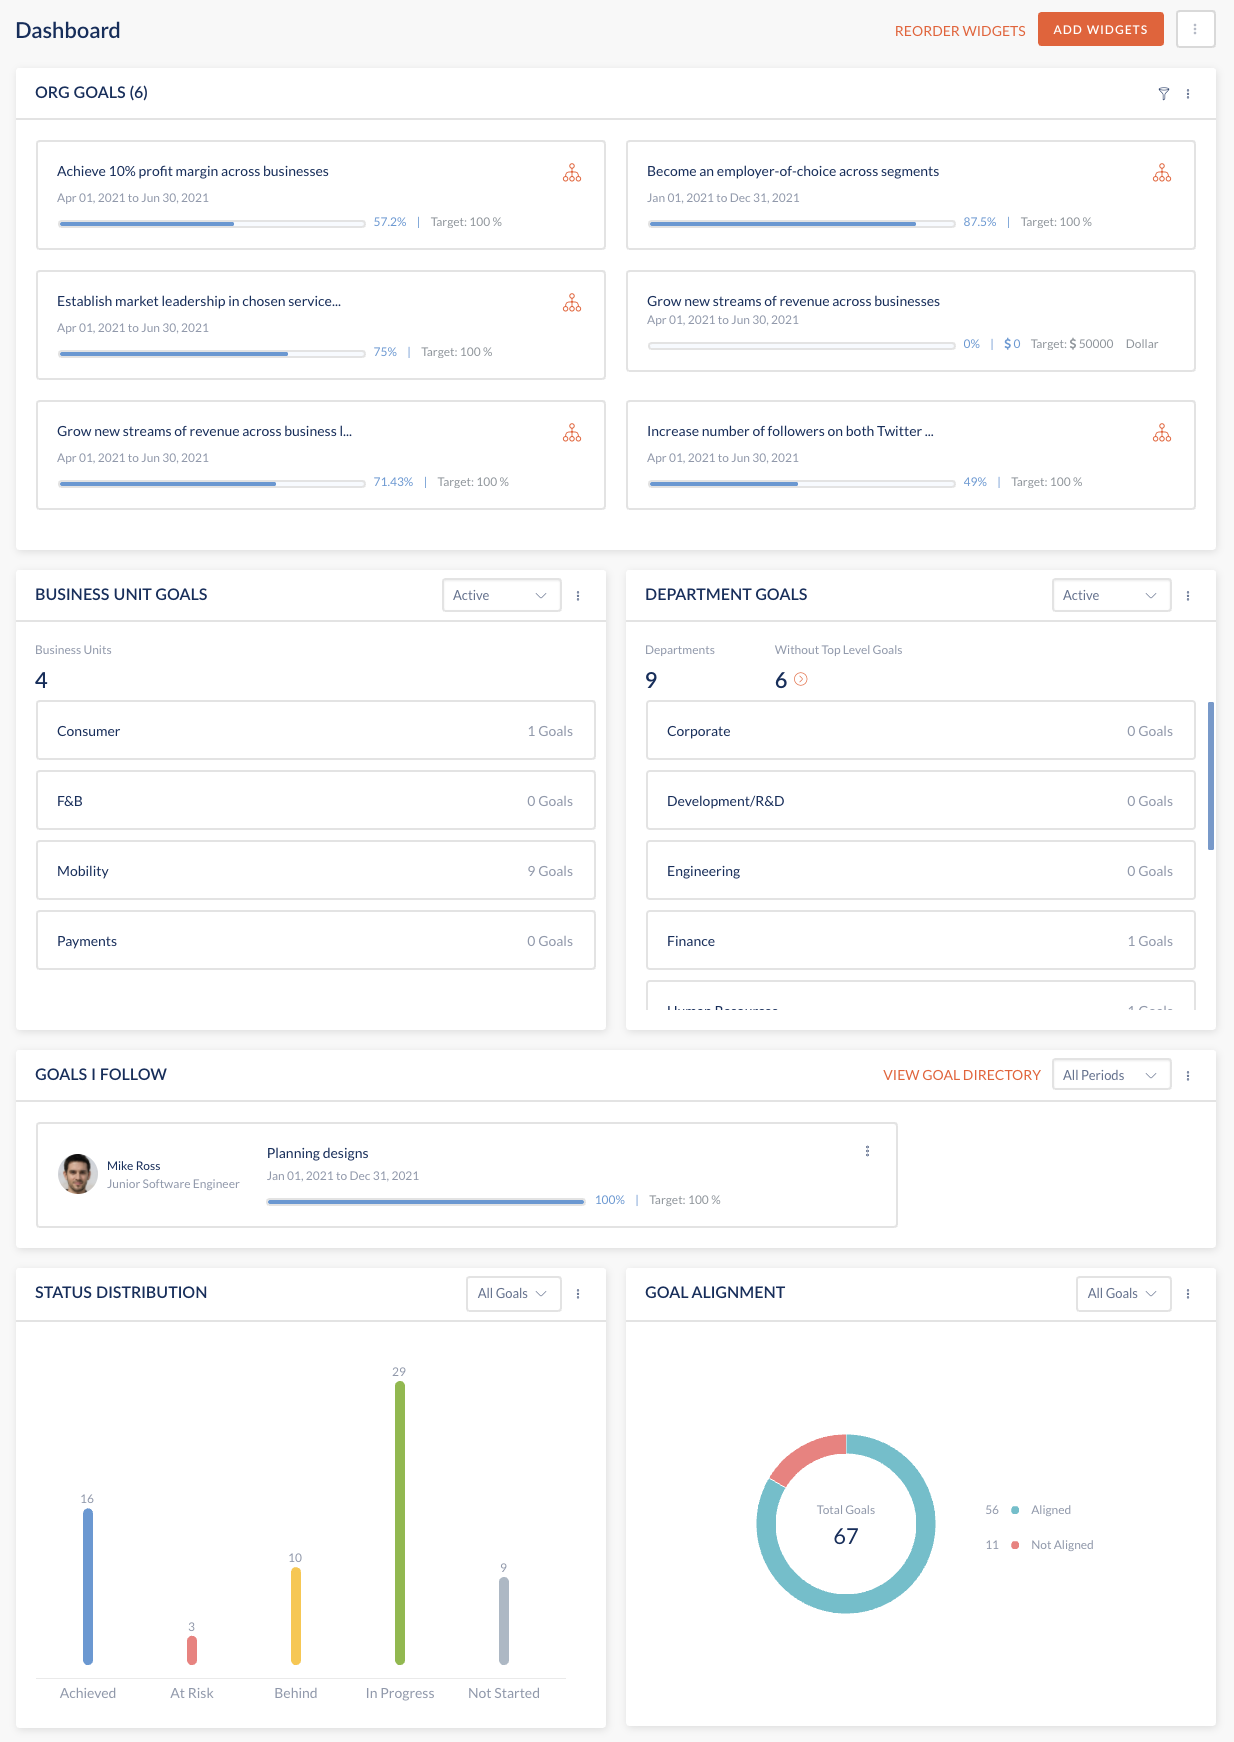1234x1742 pixels.
Task: Click Not Aligned legend entry in Goal Alignment
Action: (1039, 1545)
